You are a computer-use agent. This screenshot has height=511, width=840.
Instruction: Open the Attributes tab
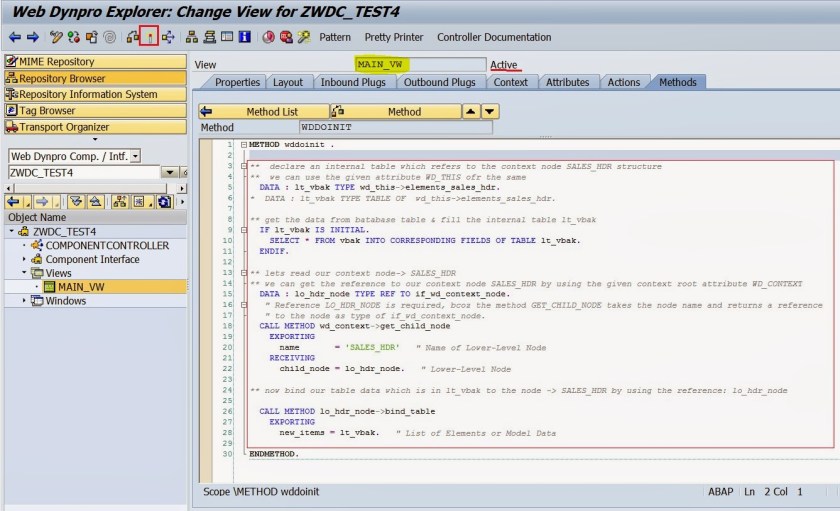pyautogui.click(x=567, y=82)
